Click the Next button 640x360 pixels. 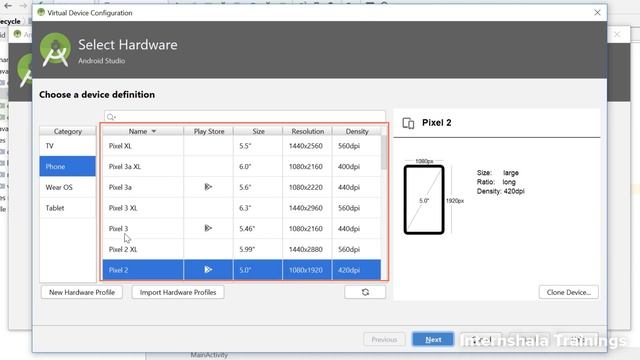(x=433, y=340)
